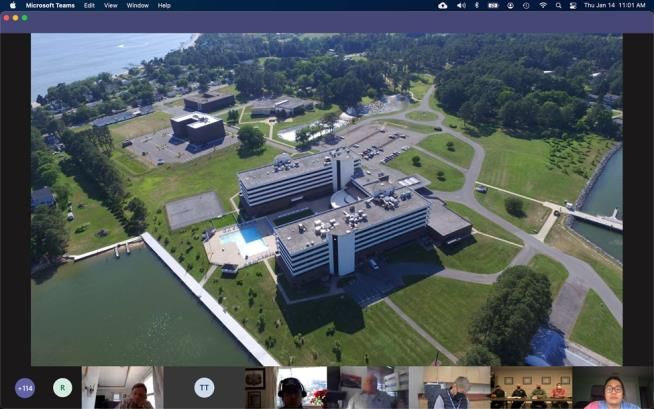Open the Apple menu

13,5
